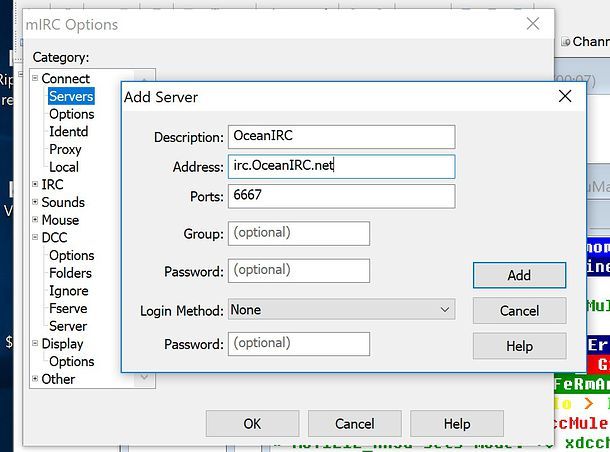Viewport: 610px width, 452px height.
Task: Expand the Sounds category tree node
Action: click(35, 202)
